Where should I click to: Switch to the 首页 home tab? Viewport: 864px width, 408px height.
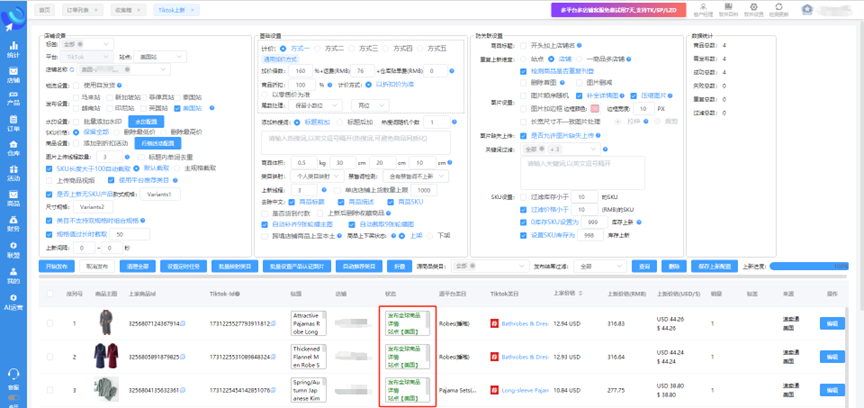point(46,10)
